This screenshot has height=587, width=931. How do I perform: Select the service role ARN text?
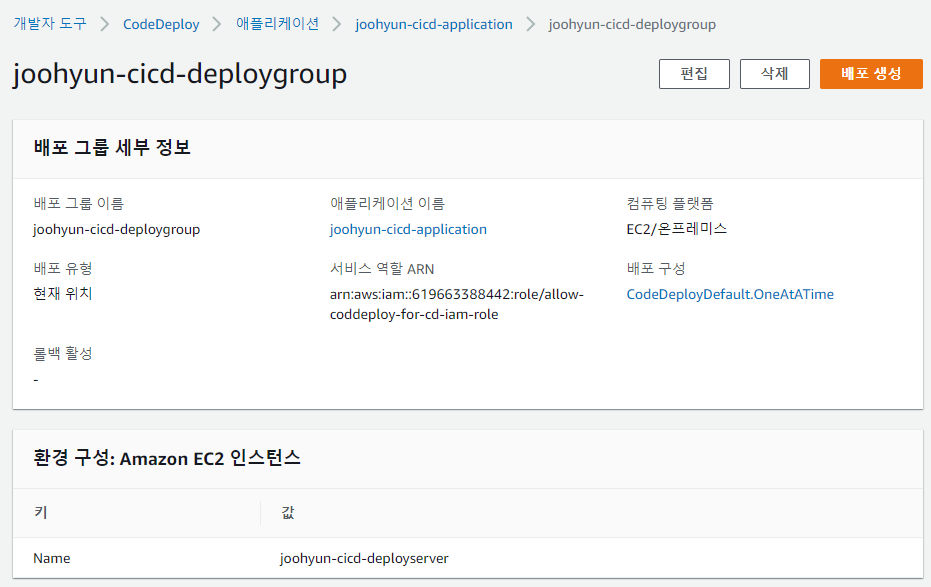pyautogui.click(x=457, y=304)
